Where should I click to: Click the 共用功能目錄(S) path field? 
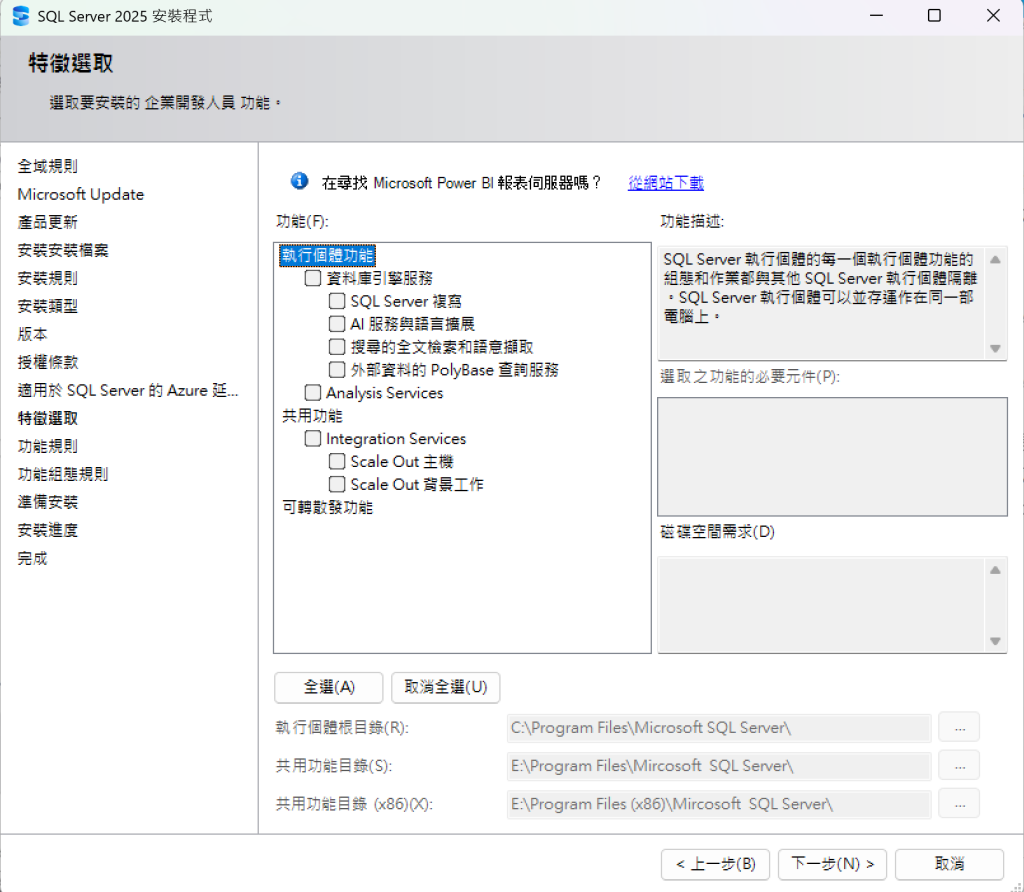click(719, 766)
